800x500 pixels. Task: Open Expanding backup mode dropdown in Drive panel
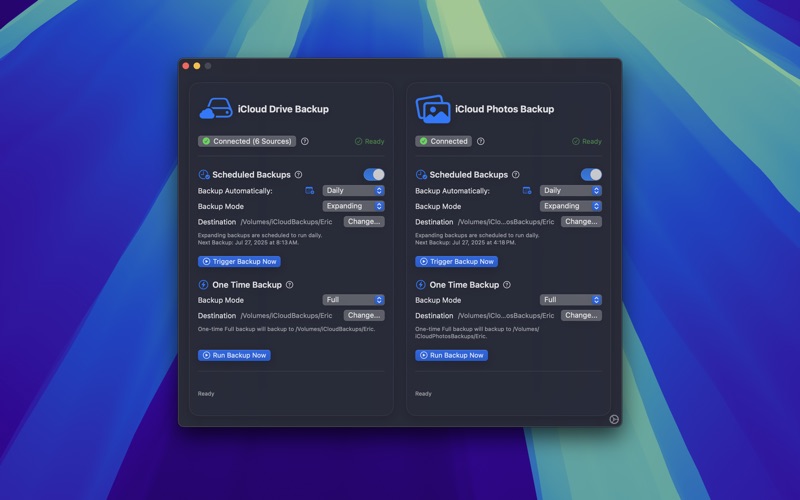(354, 206)
